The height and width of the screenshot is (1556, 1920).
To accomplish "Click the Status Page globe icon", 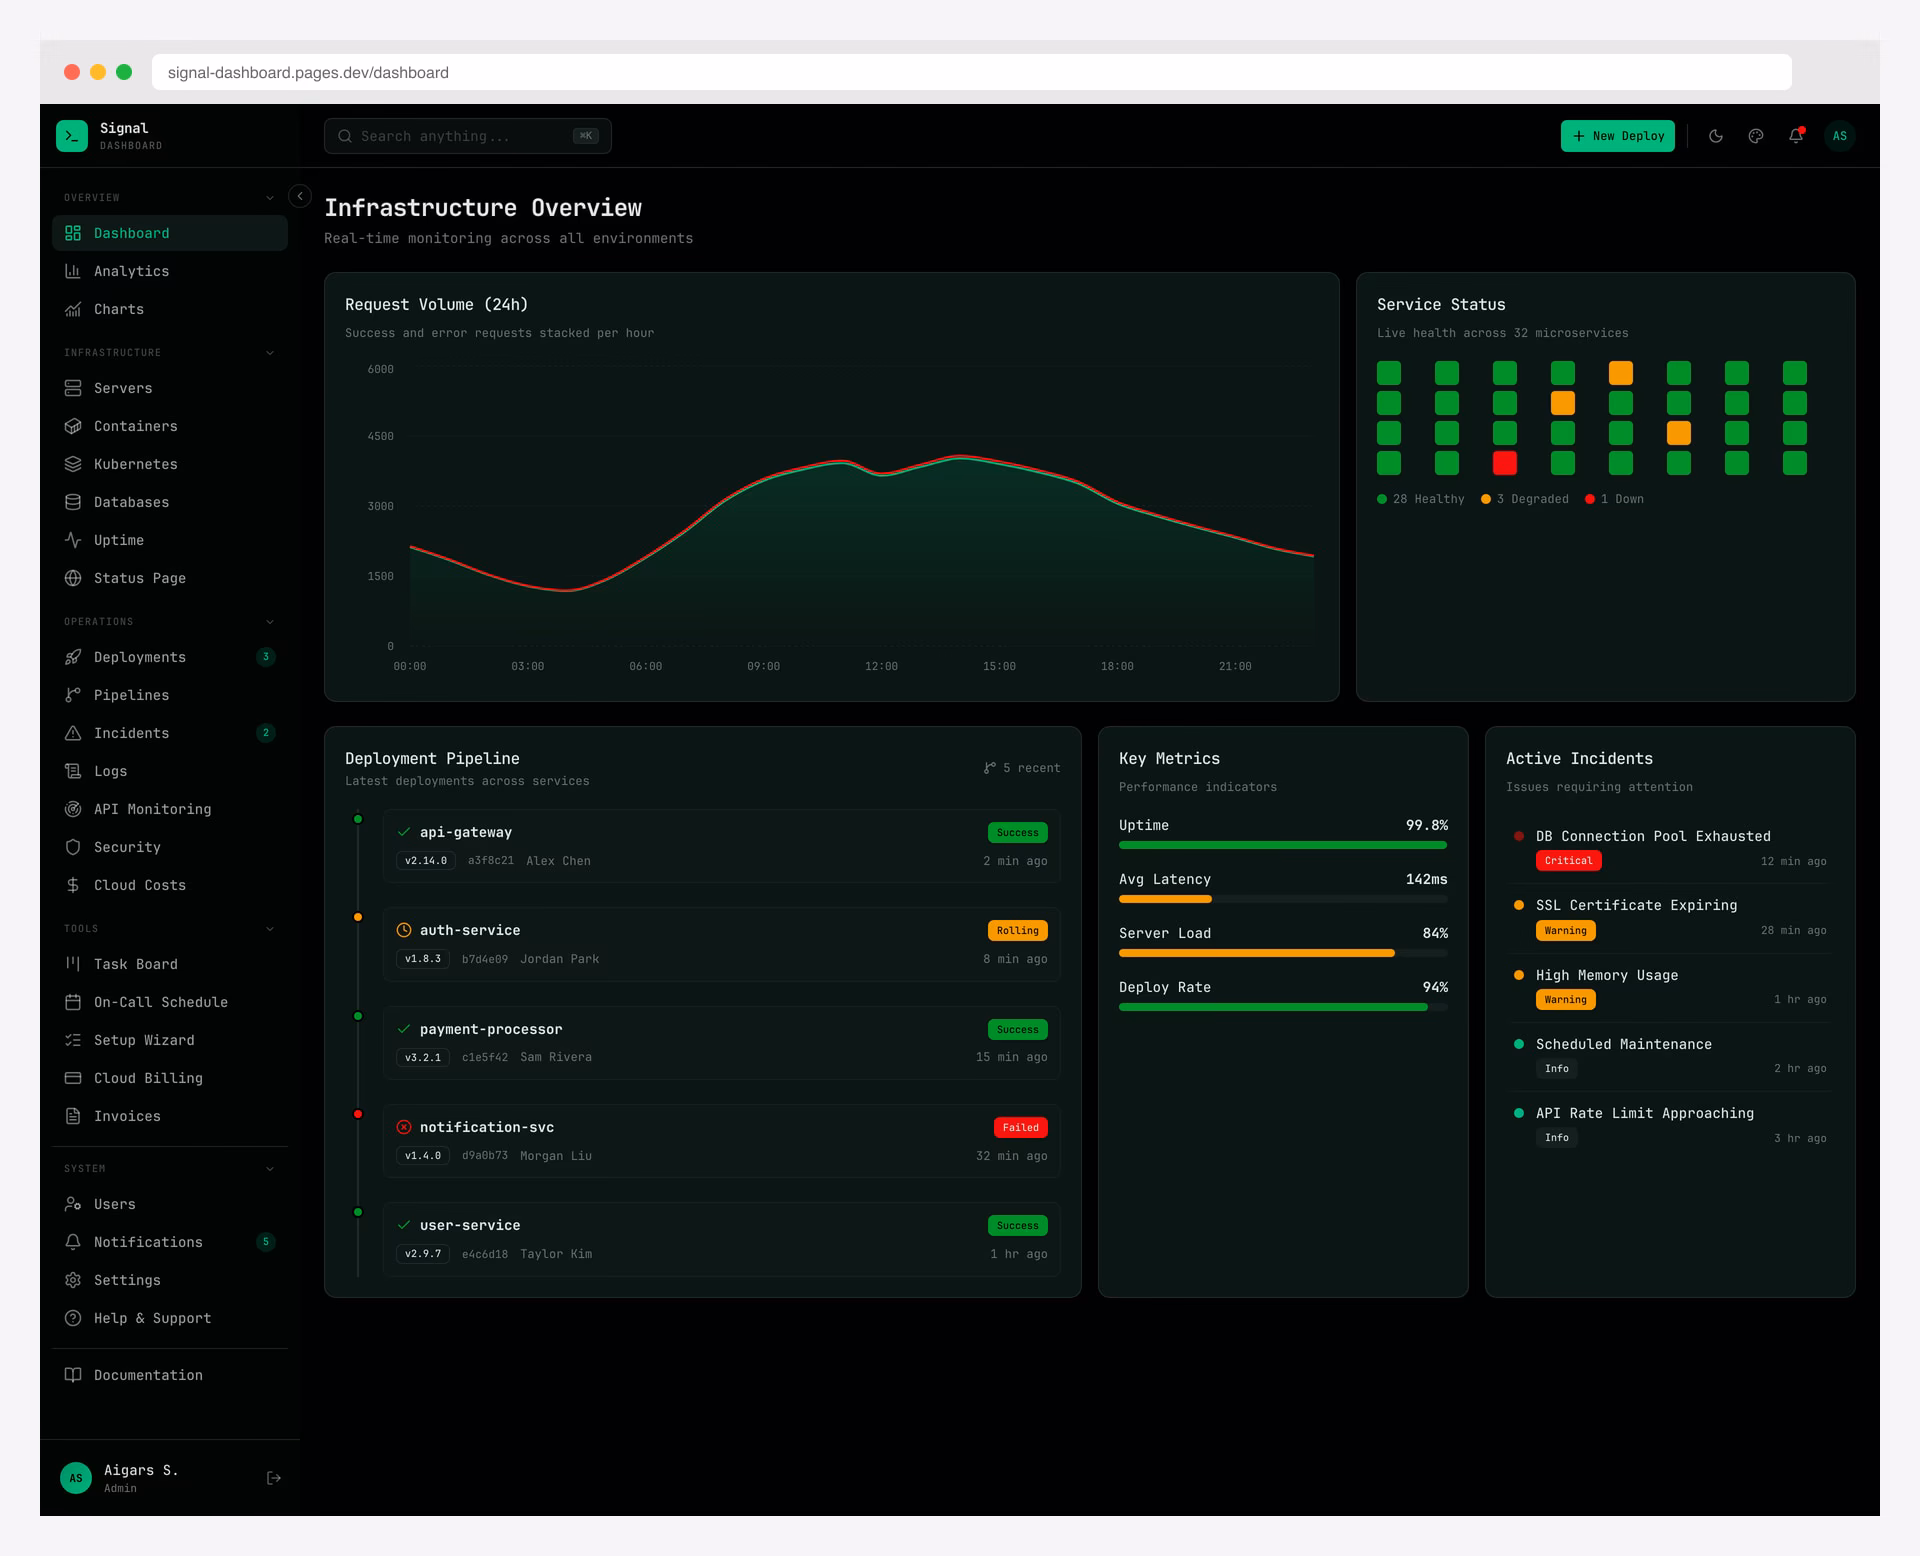I will tap(73, 578).
